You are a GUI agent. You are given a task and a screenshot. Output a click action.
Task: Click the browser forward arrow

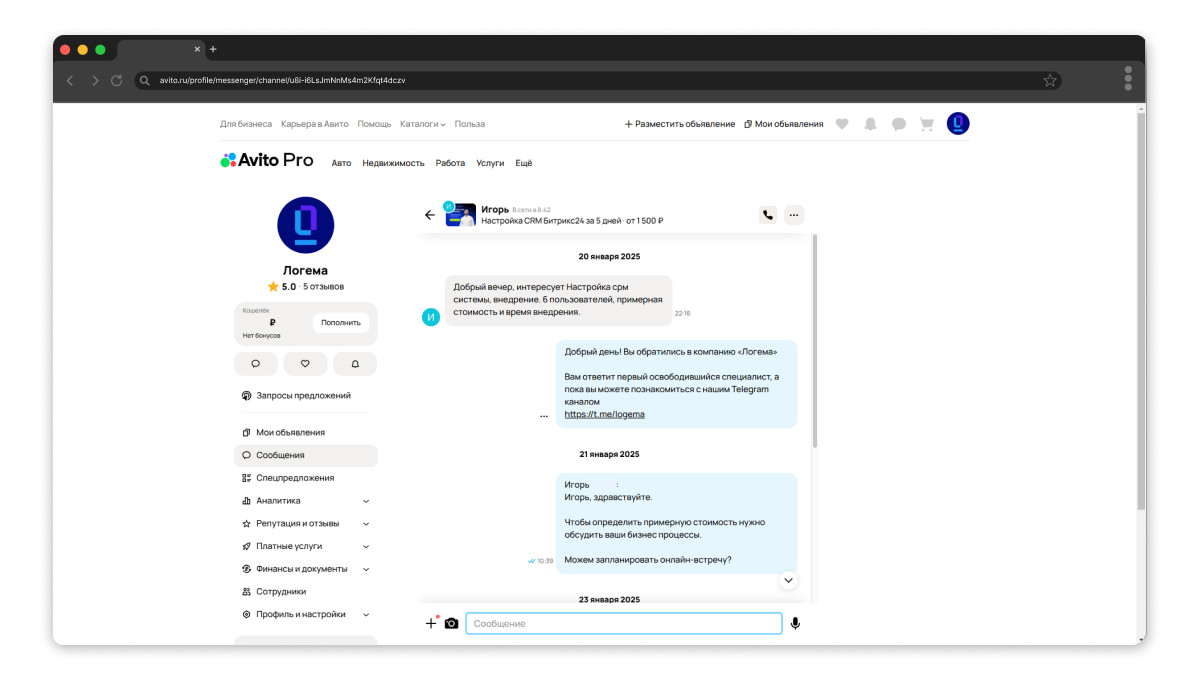(x=95, y=80)
